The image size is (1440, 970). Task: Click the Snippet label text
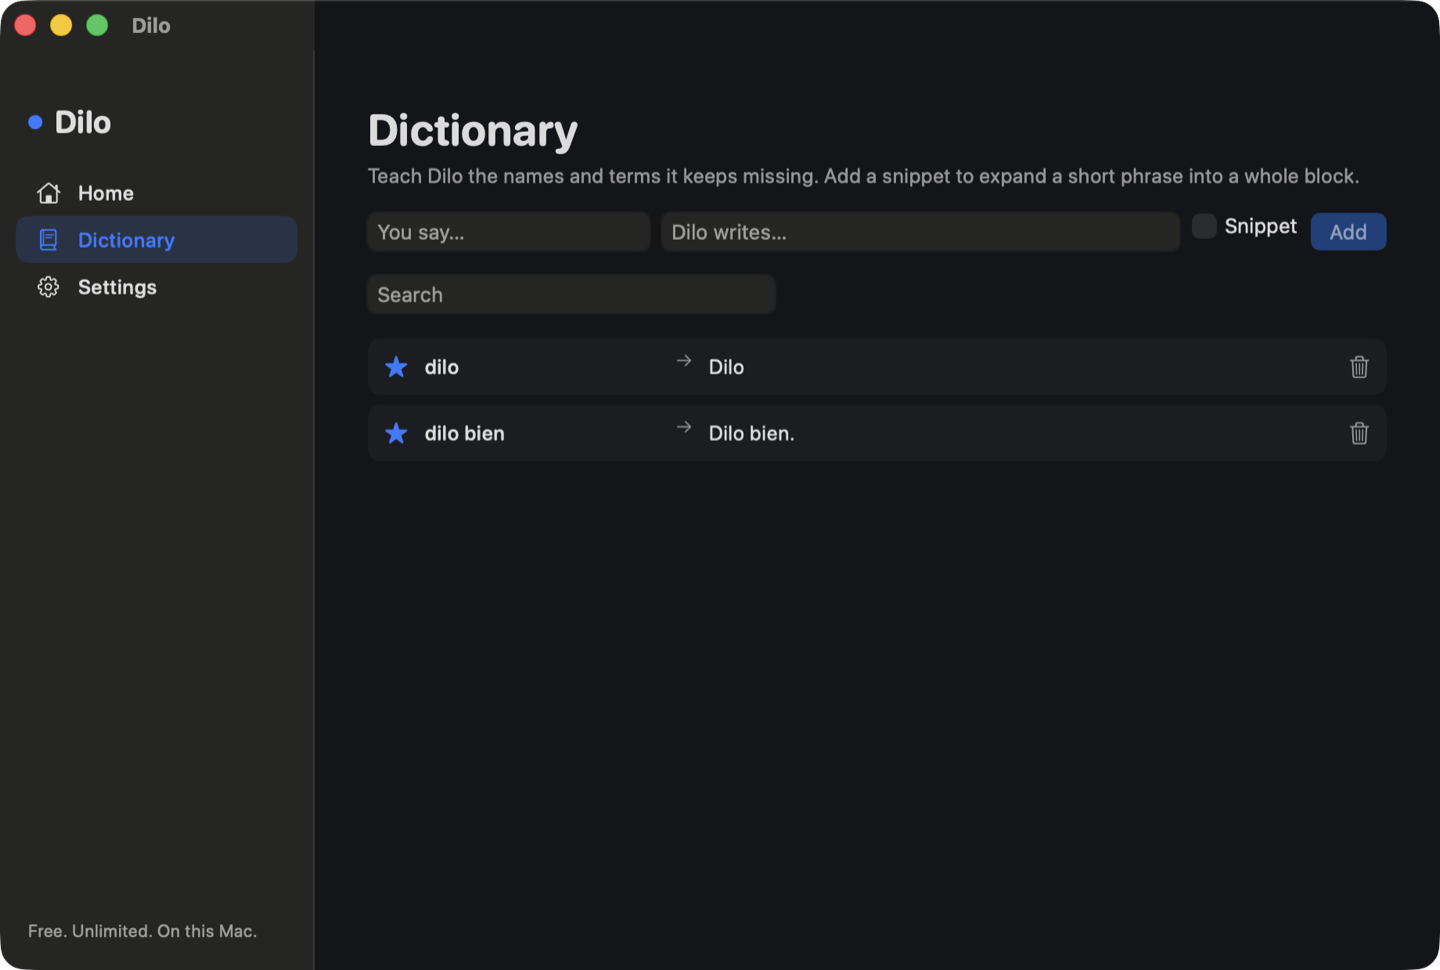[x=1260, y=226]
